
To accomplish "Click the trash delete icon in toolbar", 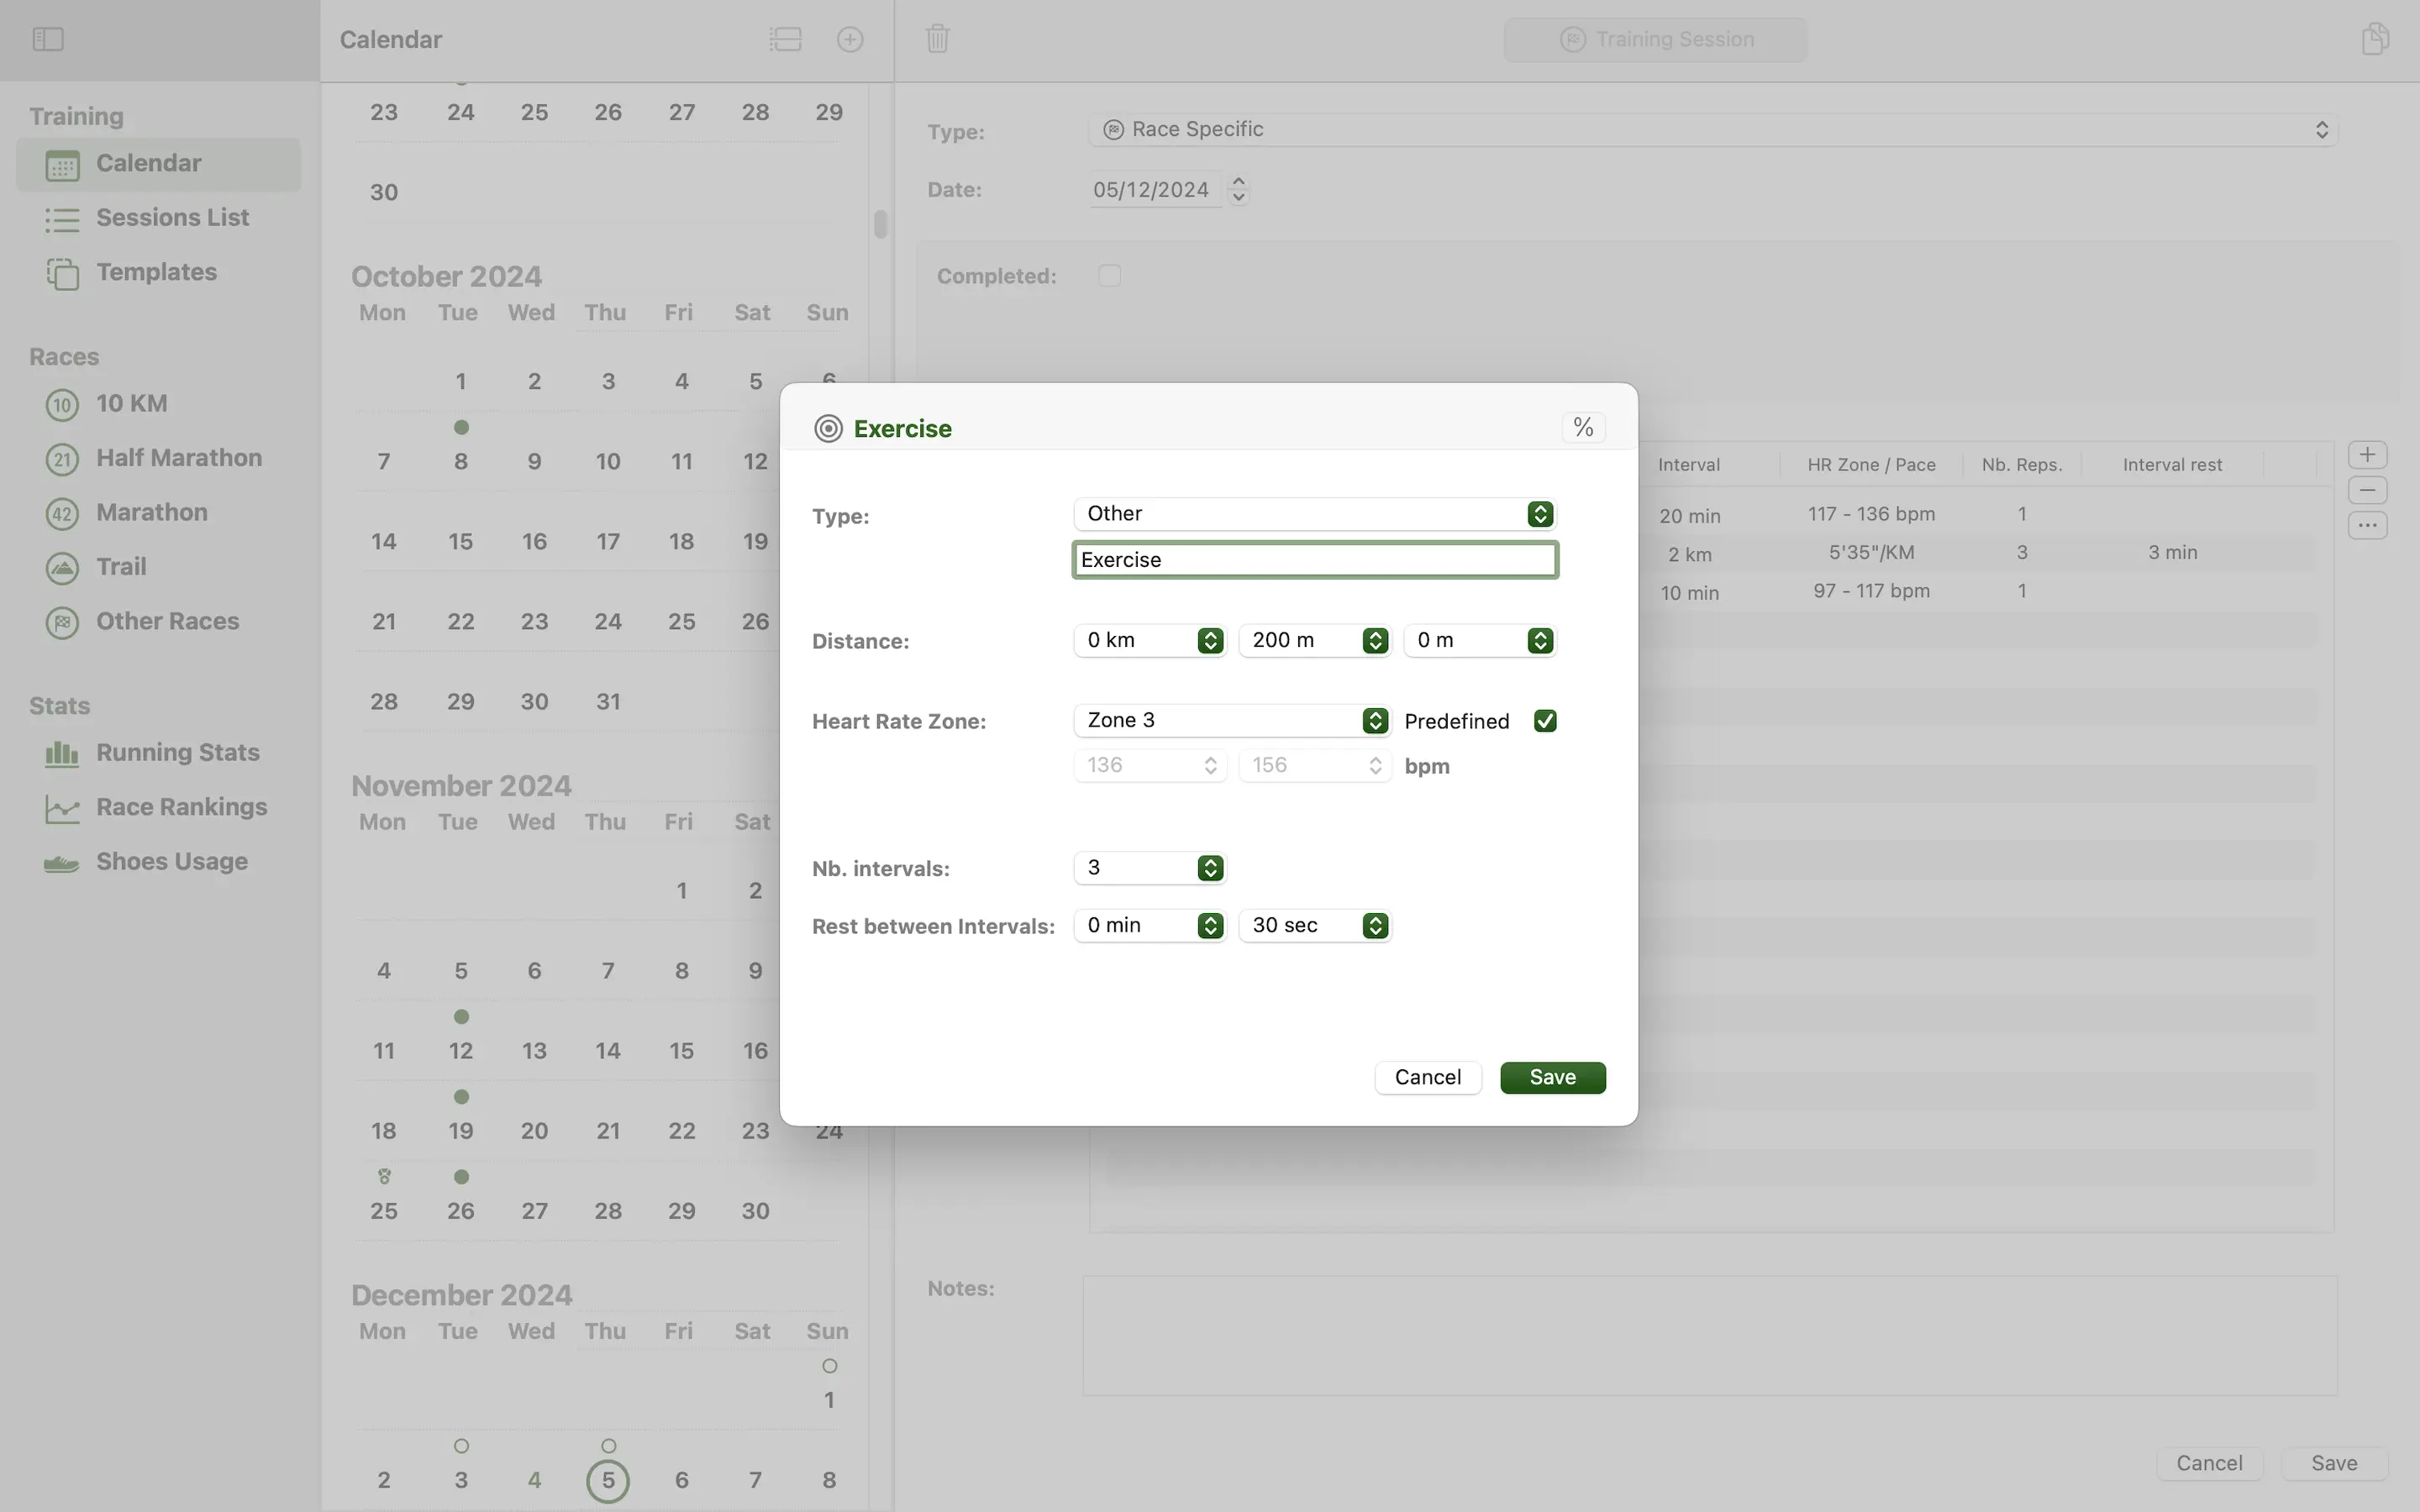I will 937,39.
